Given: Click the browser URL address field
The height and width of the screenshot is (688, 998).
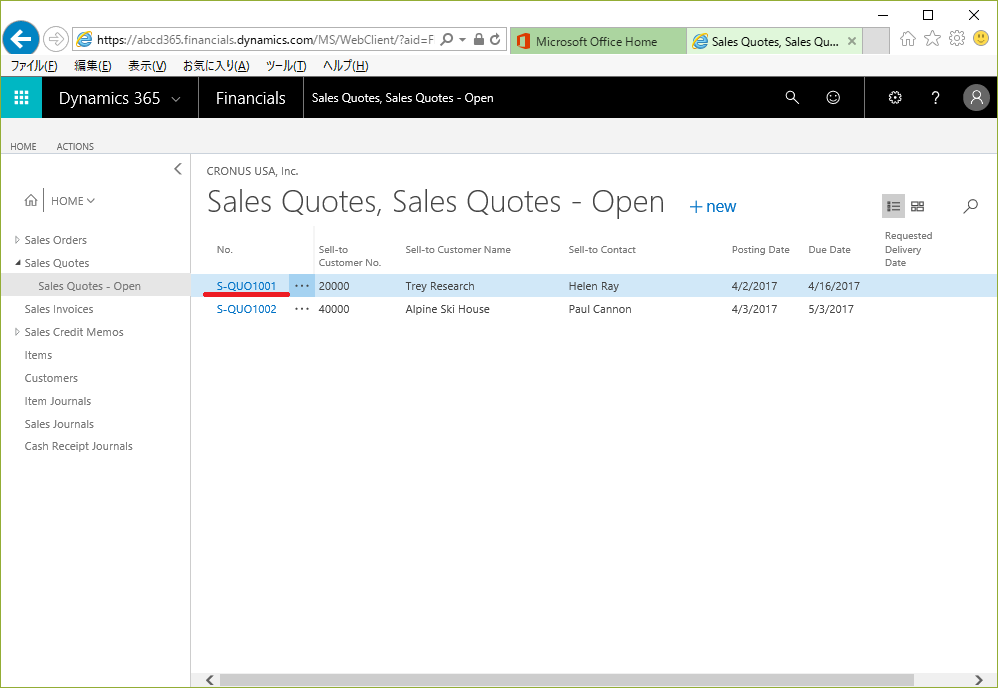Looking at the screenshot, I should [264, 39].
